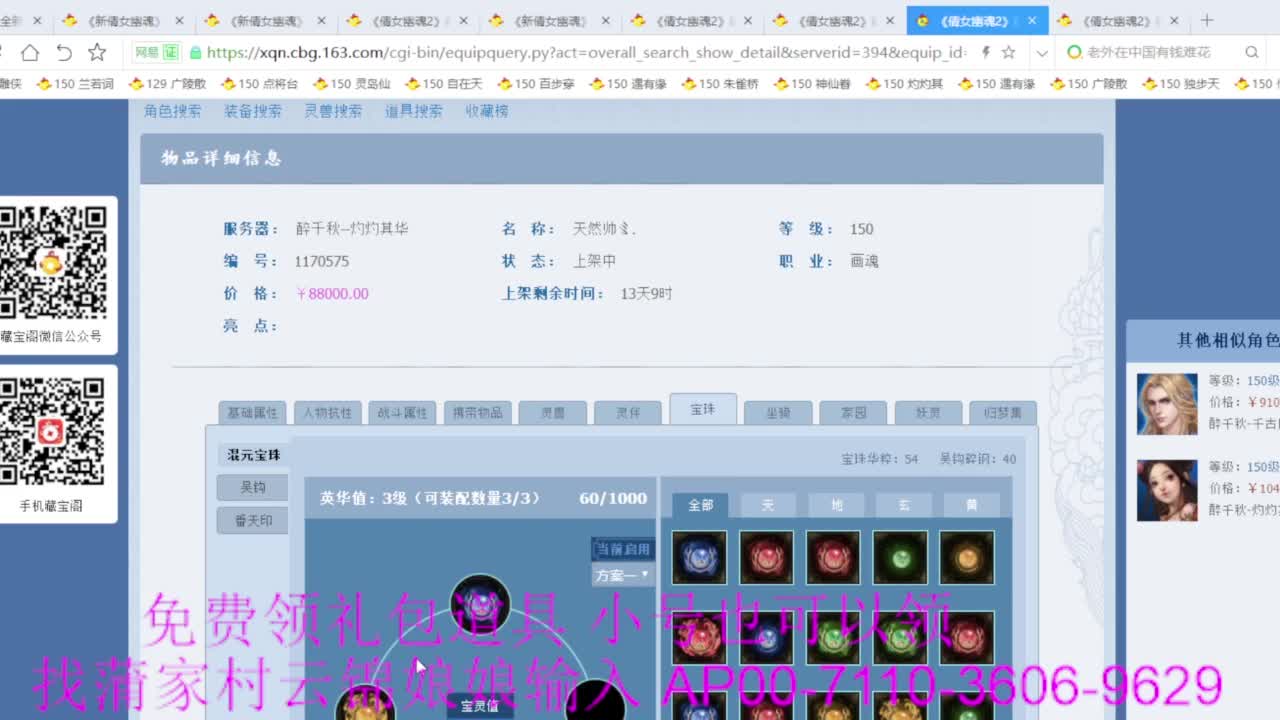The image size is (1280, 720).
Task: Open the 150 自在天 bookmark
Action: 443,84
